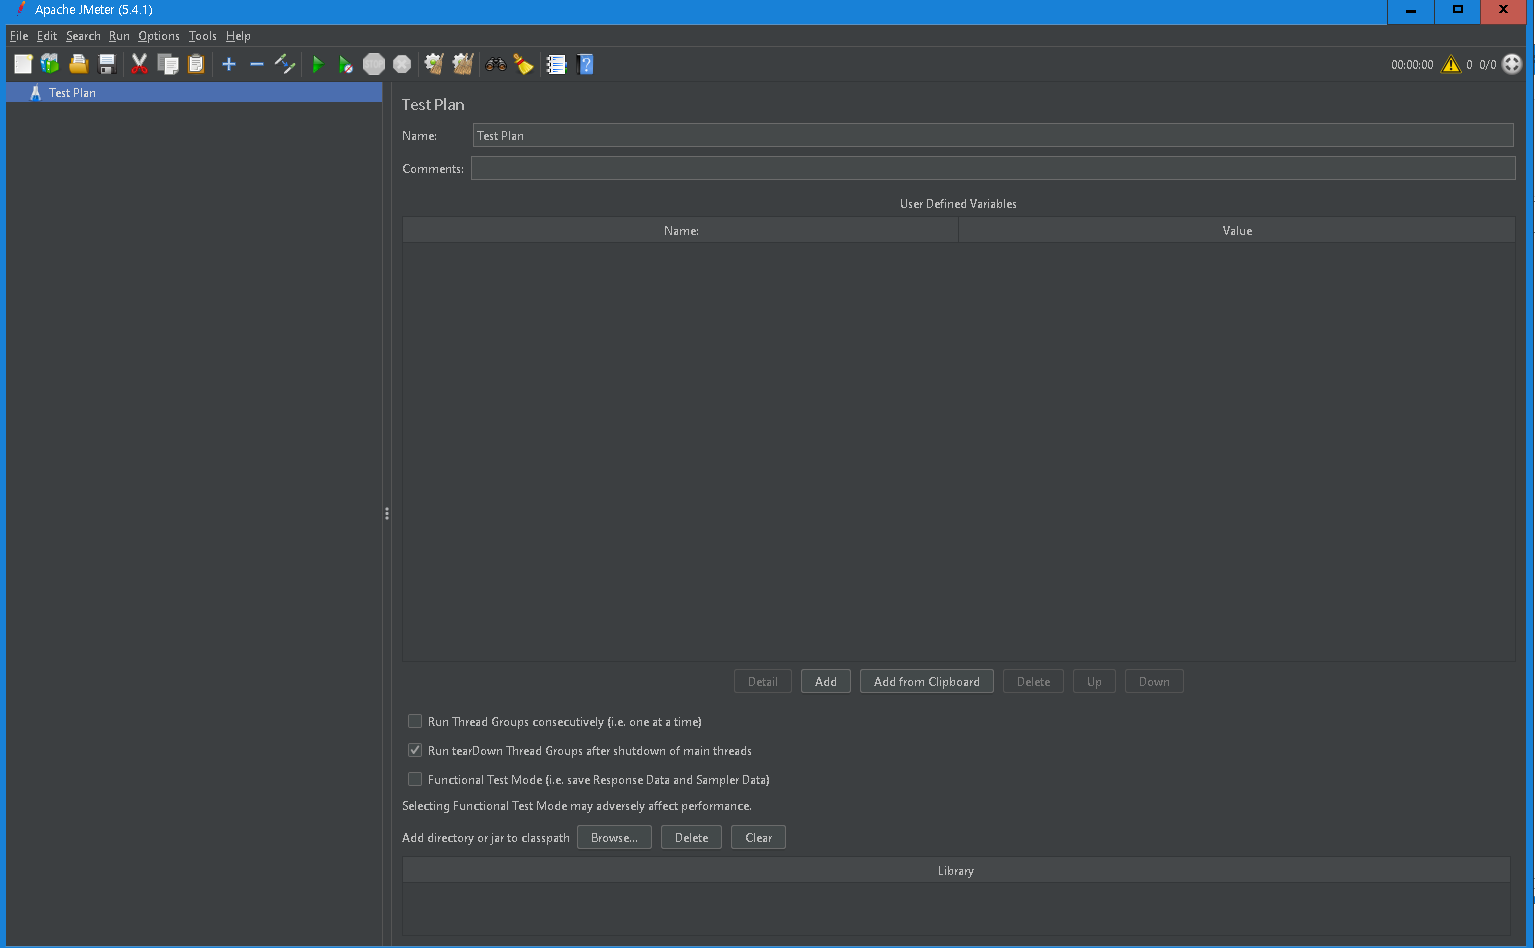Image resolution: width=1535 pixels, height=948 pixels.
Task: Click the yellow warning triangle log icon
Action: (x=1451, y=64)
